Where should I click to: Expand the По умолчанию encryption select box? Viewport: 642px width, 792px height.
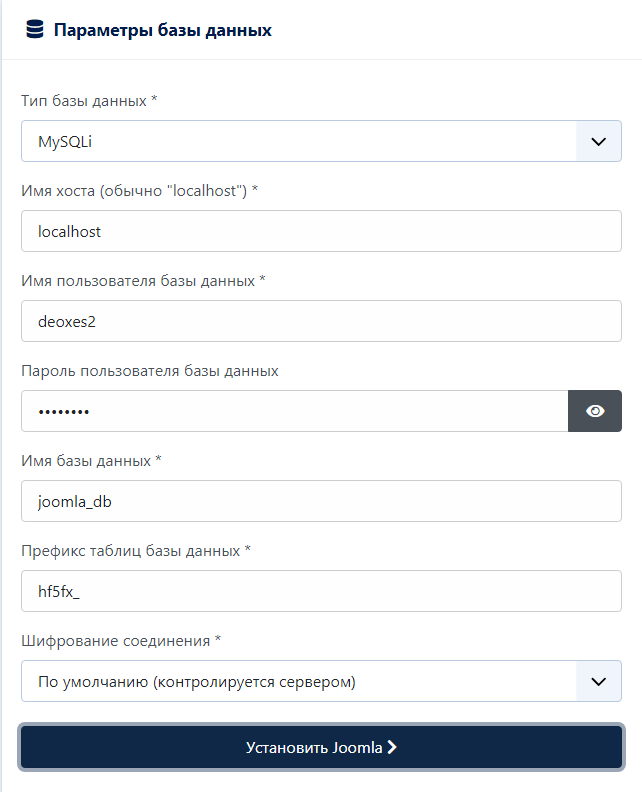tap(300, 681)
